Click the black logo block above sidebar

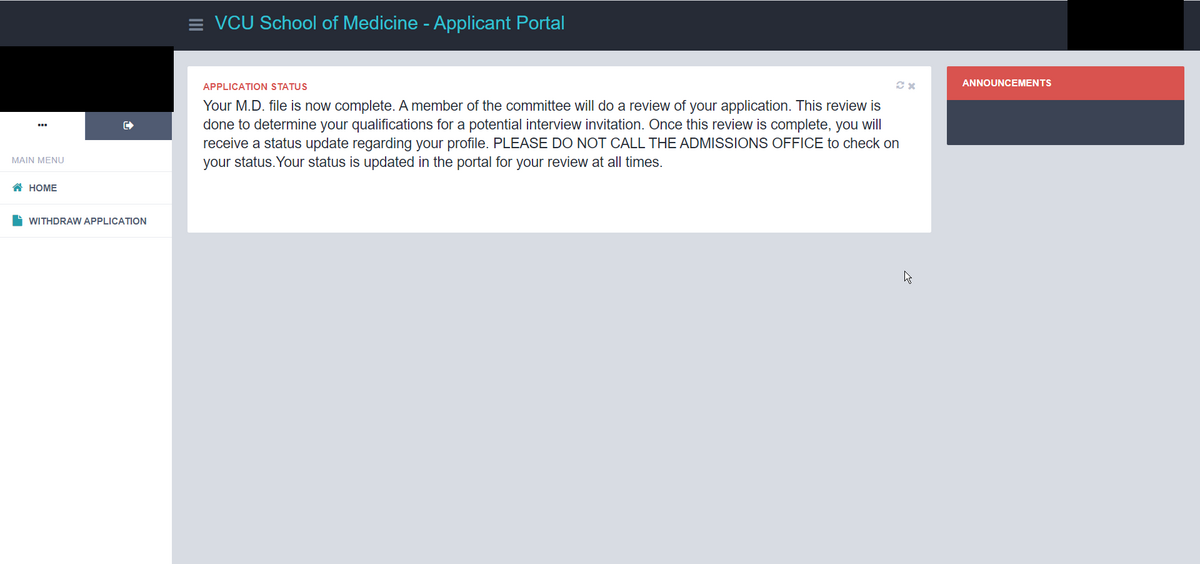pyautogui.click(x=86, y=79)
